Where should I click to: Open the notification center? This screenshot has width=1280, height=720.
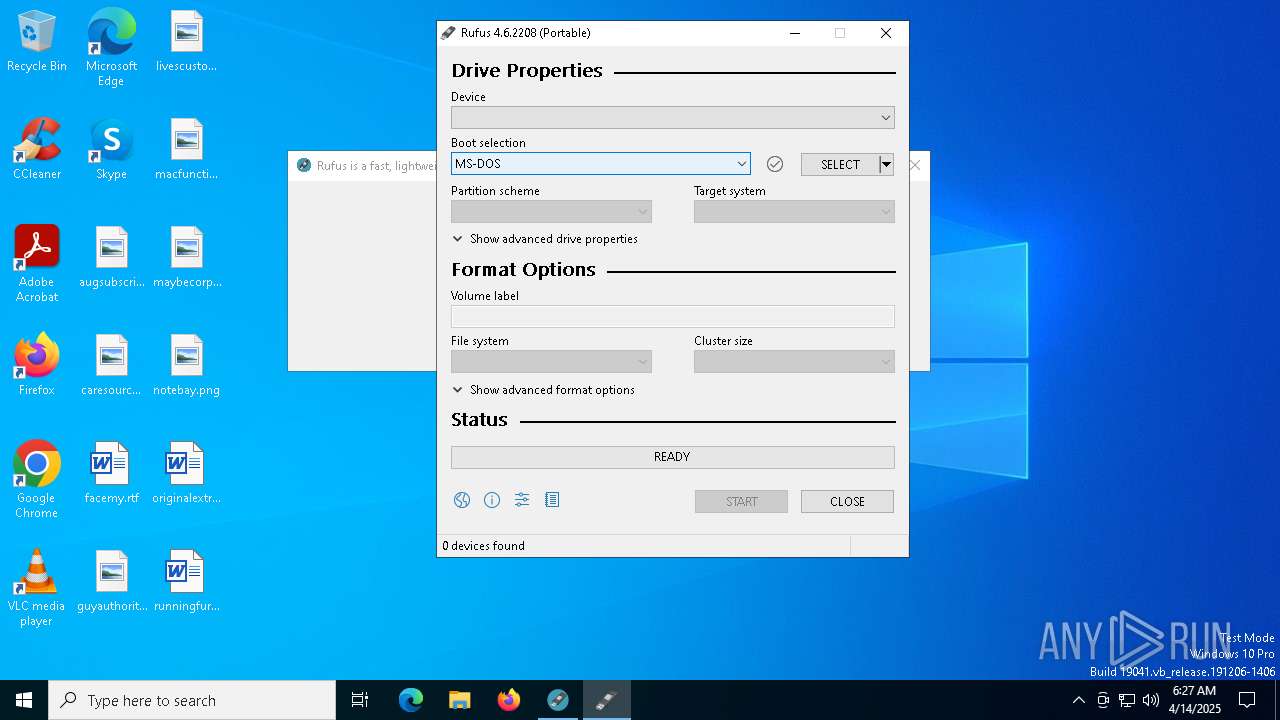(x=1247, y=700)
